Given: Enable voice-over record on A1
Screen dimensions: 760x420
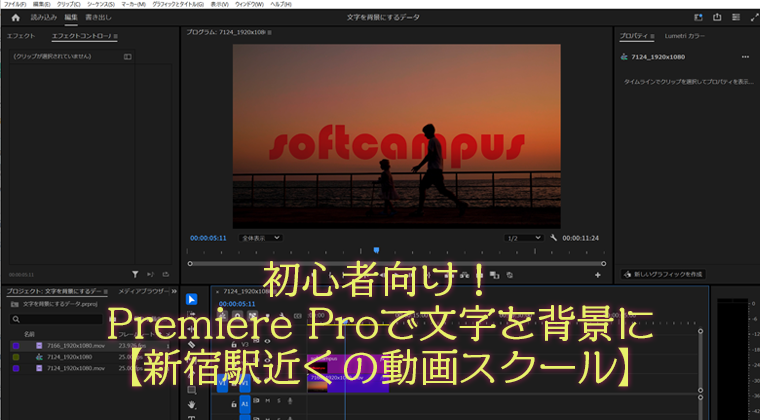Looking at the screenshot, I should pyautogui.click(x=290, y=401).
